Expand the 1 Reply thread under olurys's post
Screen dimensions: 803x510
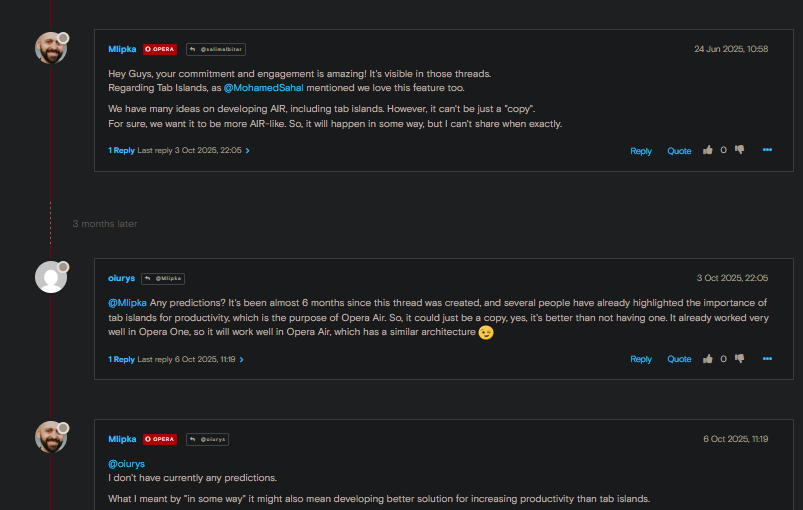pos(121,359)
